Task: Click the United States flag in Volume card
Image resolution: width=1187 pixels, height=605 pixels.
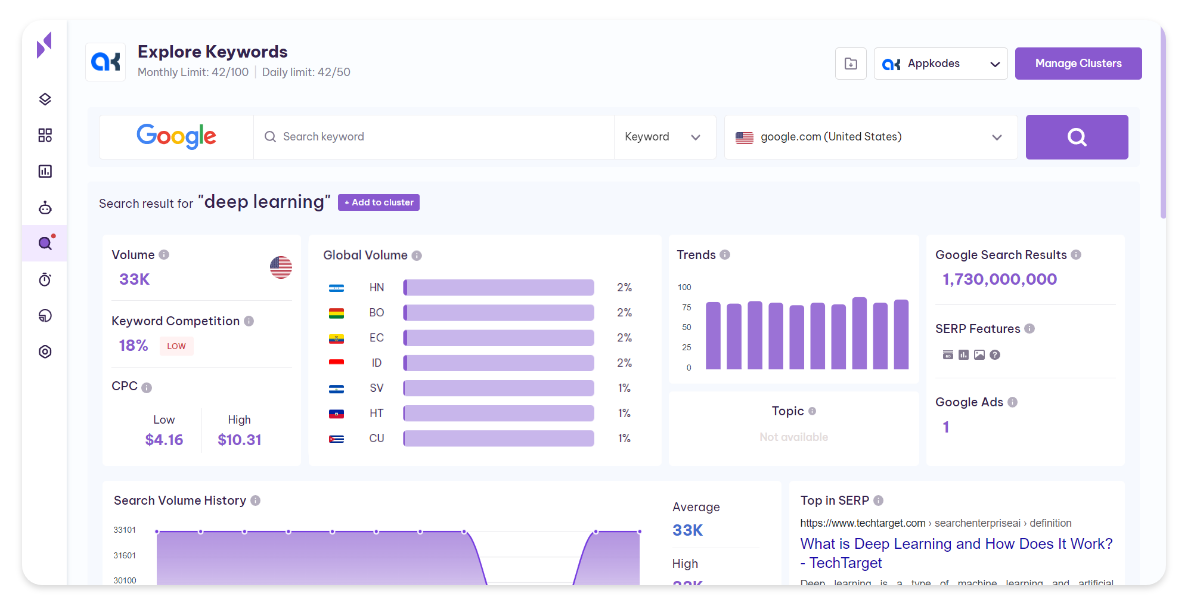Action: (x=281, y=267)
